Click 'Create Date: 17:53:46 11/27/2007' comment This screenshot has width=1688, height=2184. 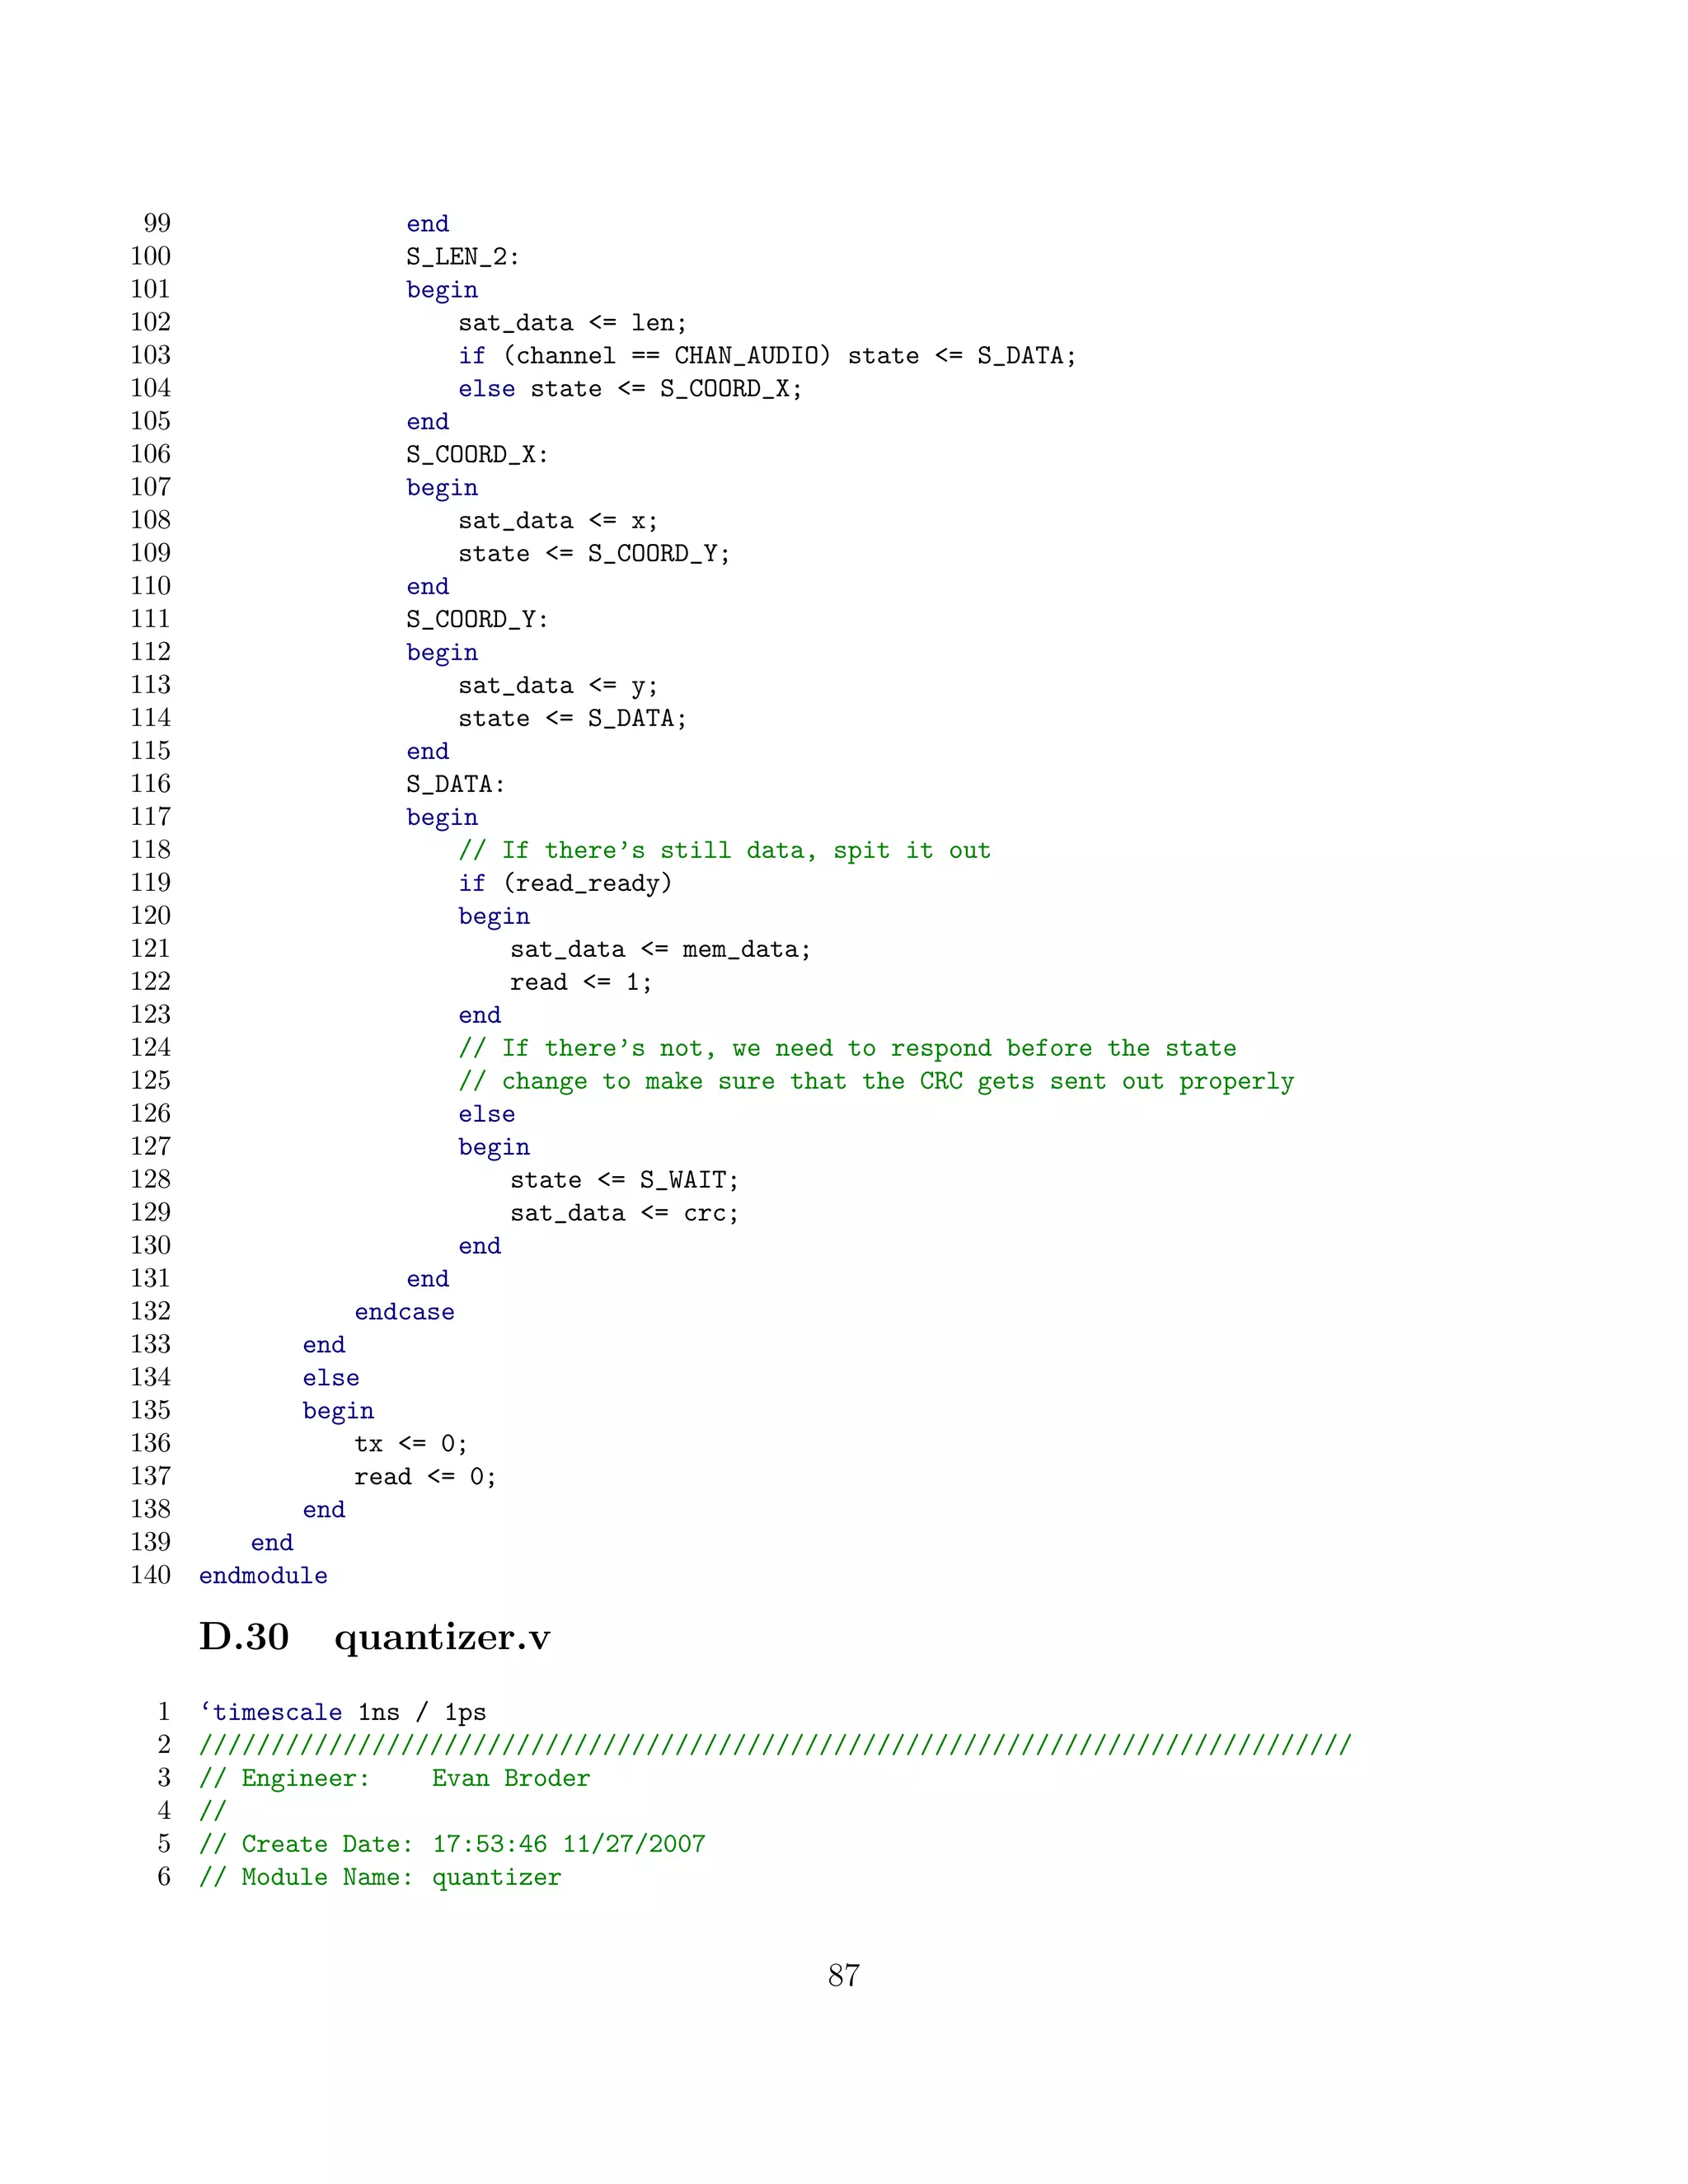click(x=452, y=1844)
